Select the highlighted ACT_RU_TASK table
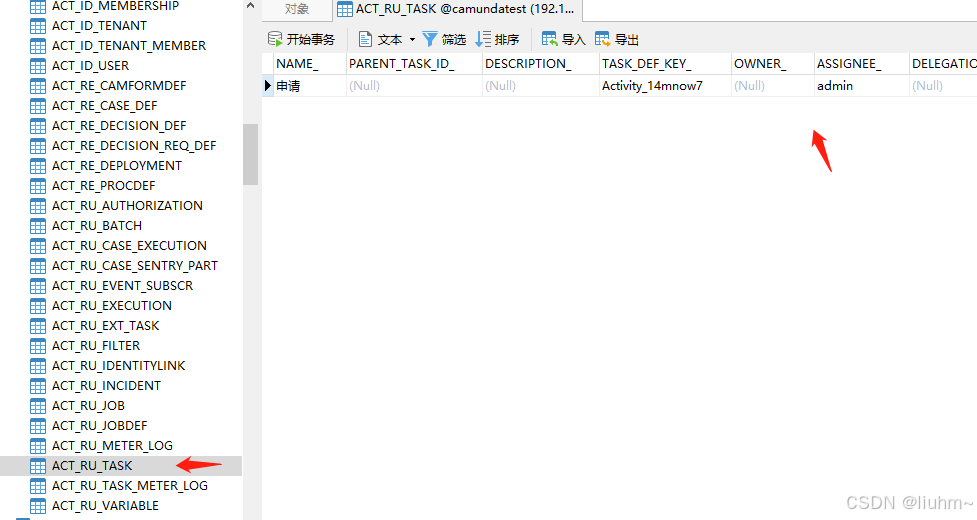The image size is (977, 520). 121,466
